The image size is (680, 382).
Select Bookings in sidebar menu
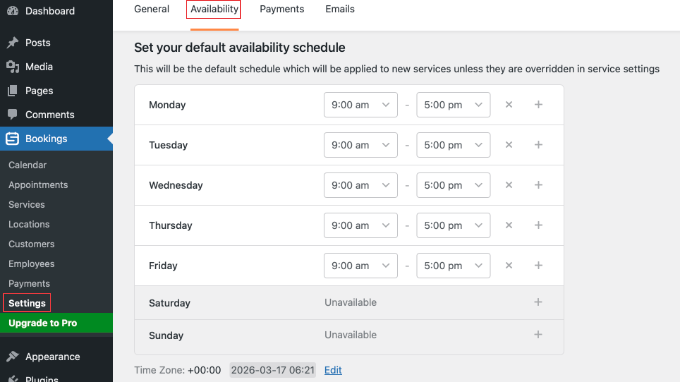[56, 139]
